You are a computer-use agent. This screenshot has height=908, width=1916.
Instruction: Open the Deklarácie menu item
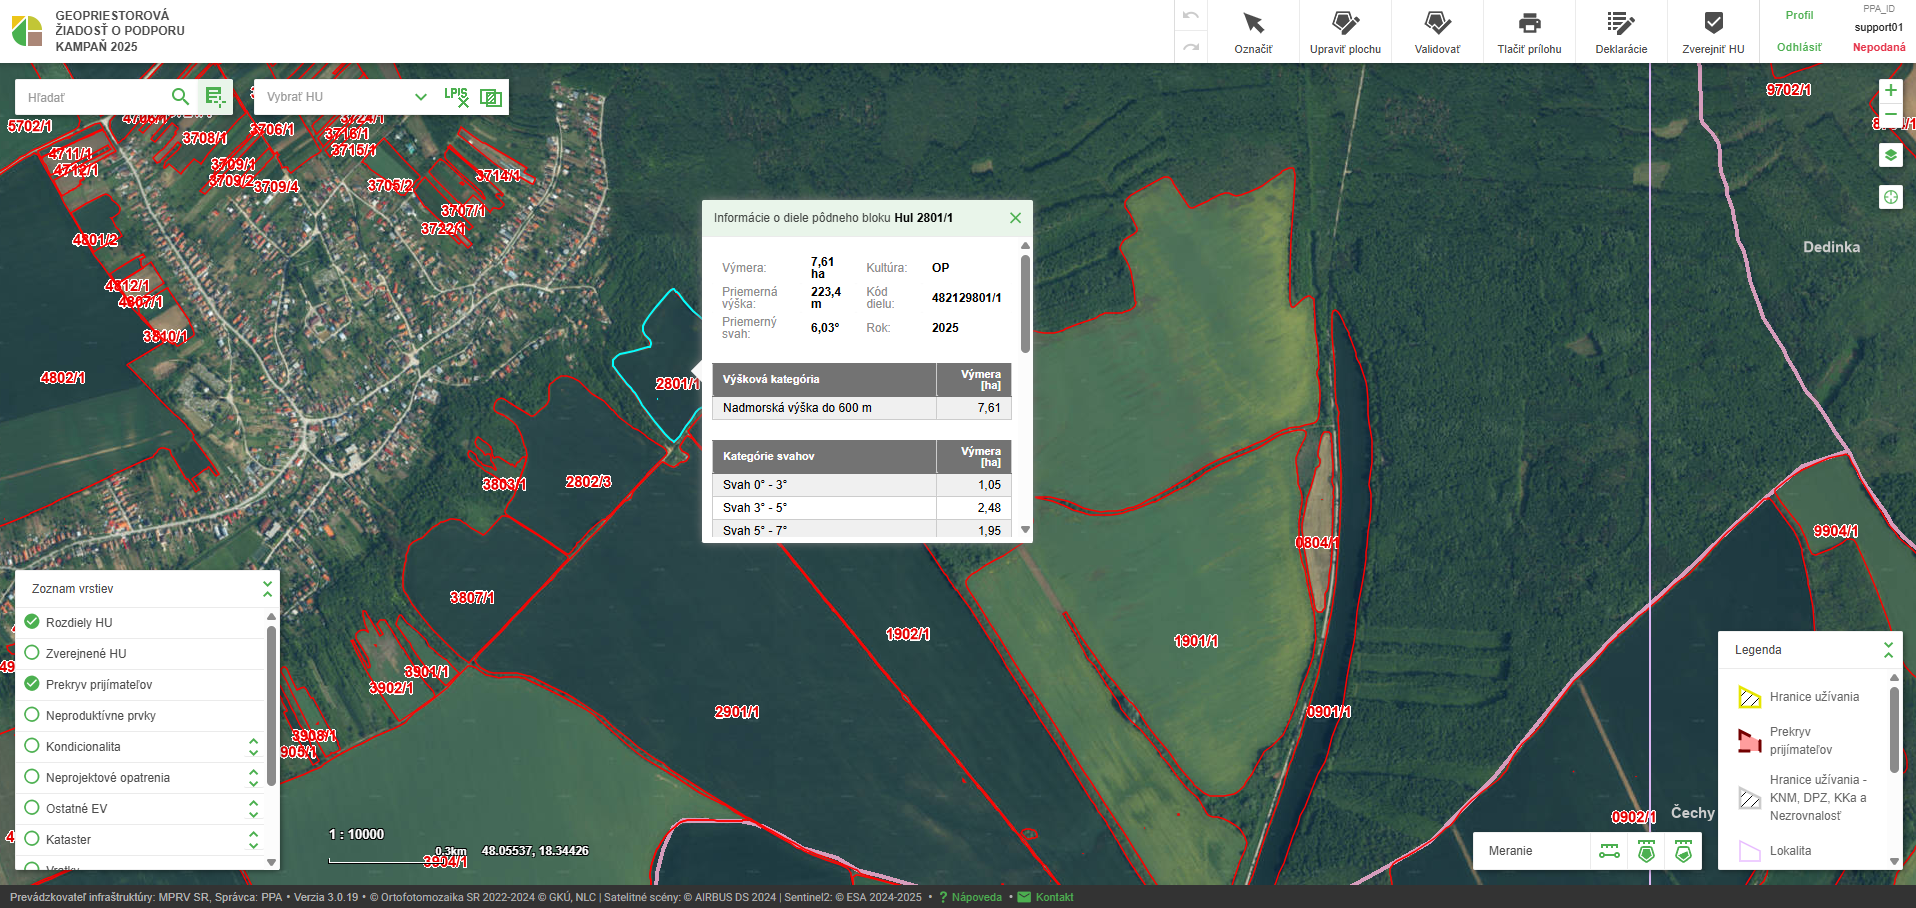pos(1621,32)
